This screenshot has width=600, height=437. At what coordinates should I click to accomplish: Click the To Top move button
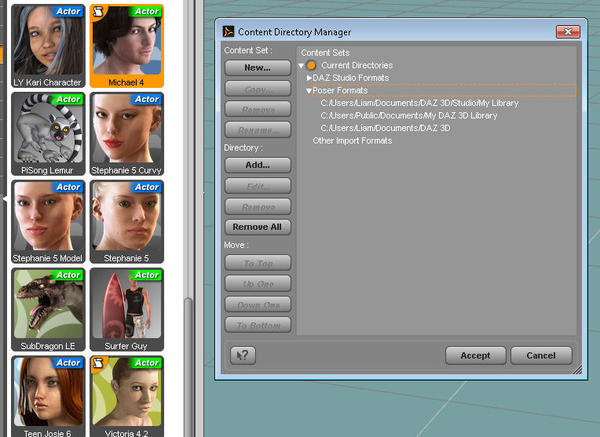[x=258, y=263]
